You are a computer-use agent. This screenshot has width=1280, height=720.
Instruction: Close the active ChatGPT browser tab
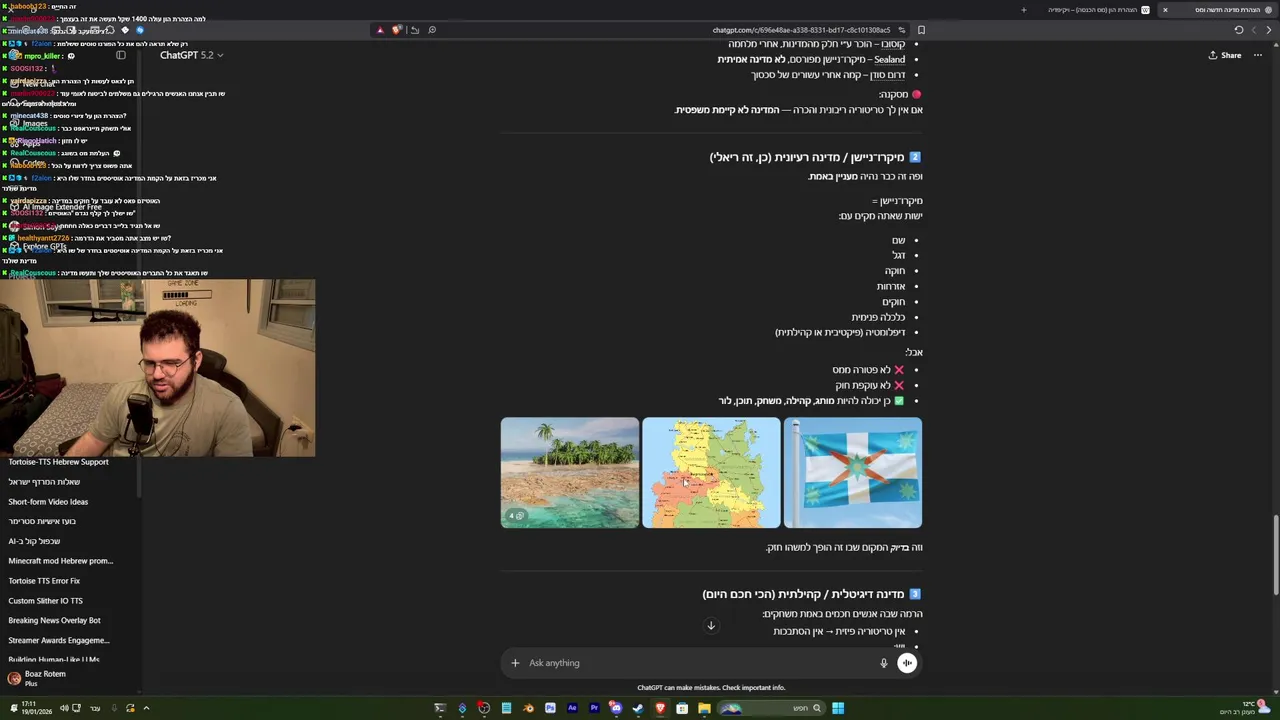coord(1165,10)
